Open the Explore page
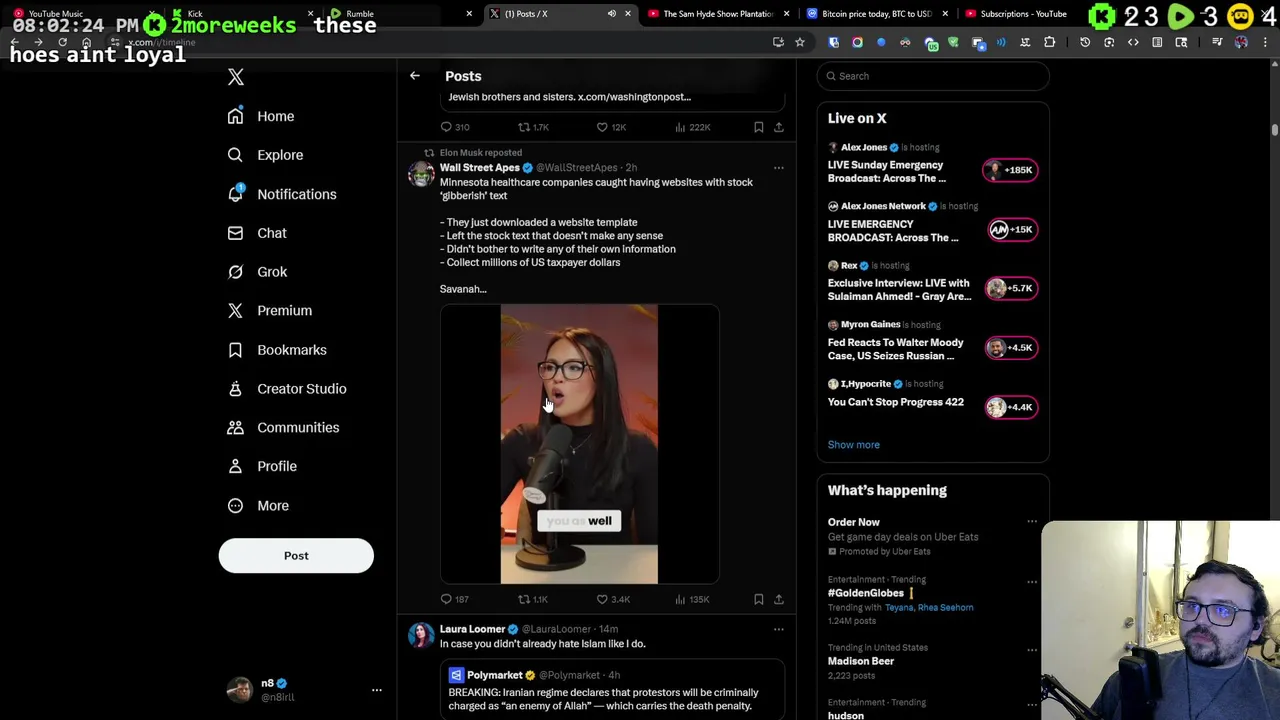Image resolution: width=1280 pixels, height=720 pixels. coord(265,155)
